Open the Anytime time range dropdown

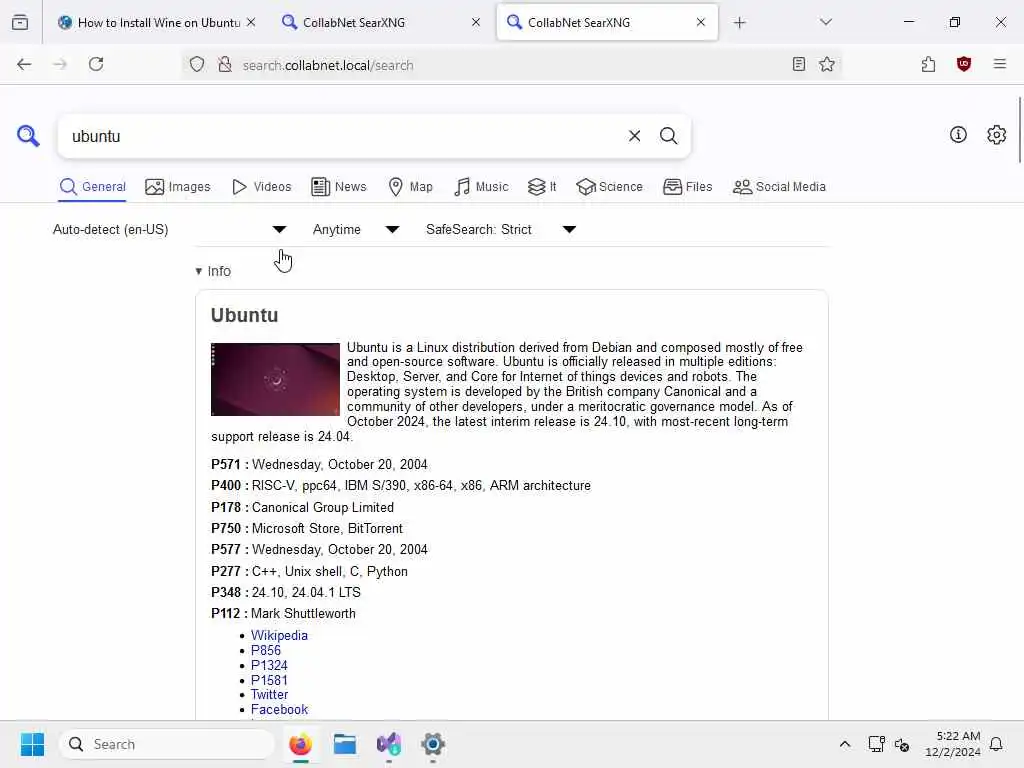(x=355, y=229)
